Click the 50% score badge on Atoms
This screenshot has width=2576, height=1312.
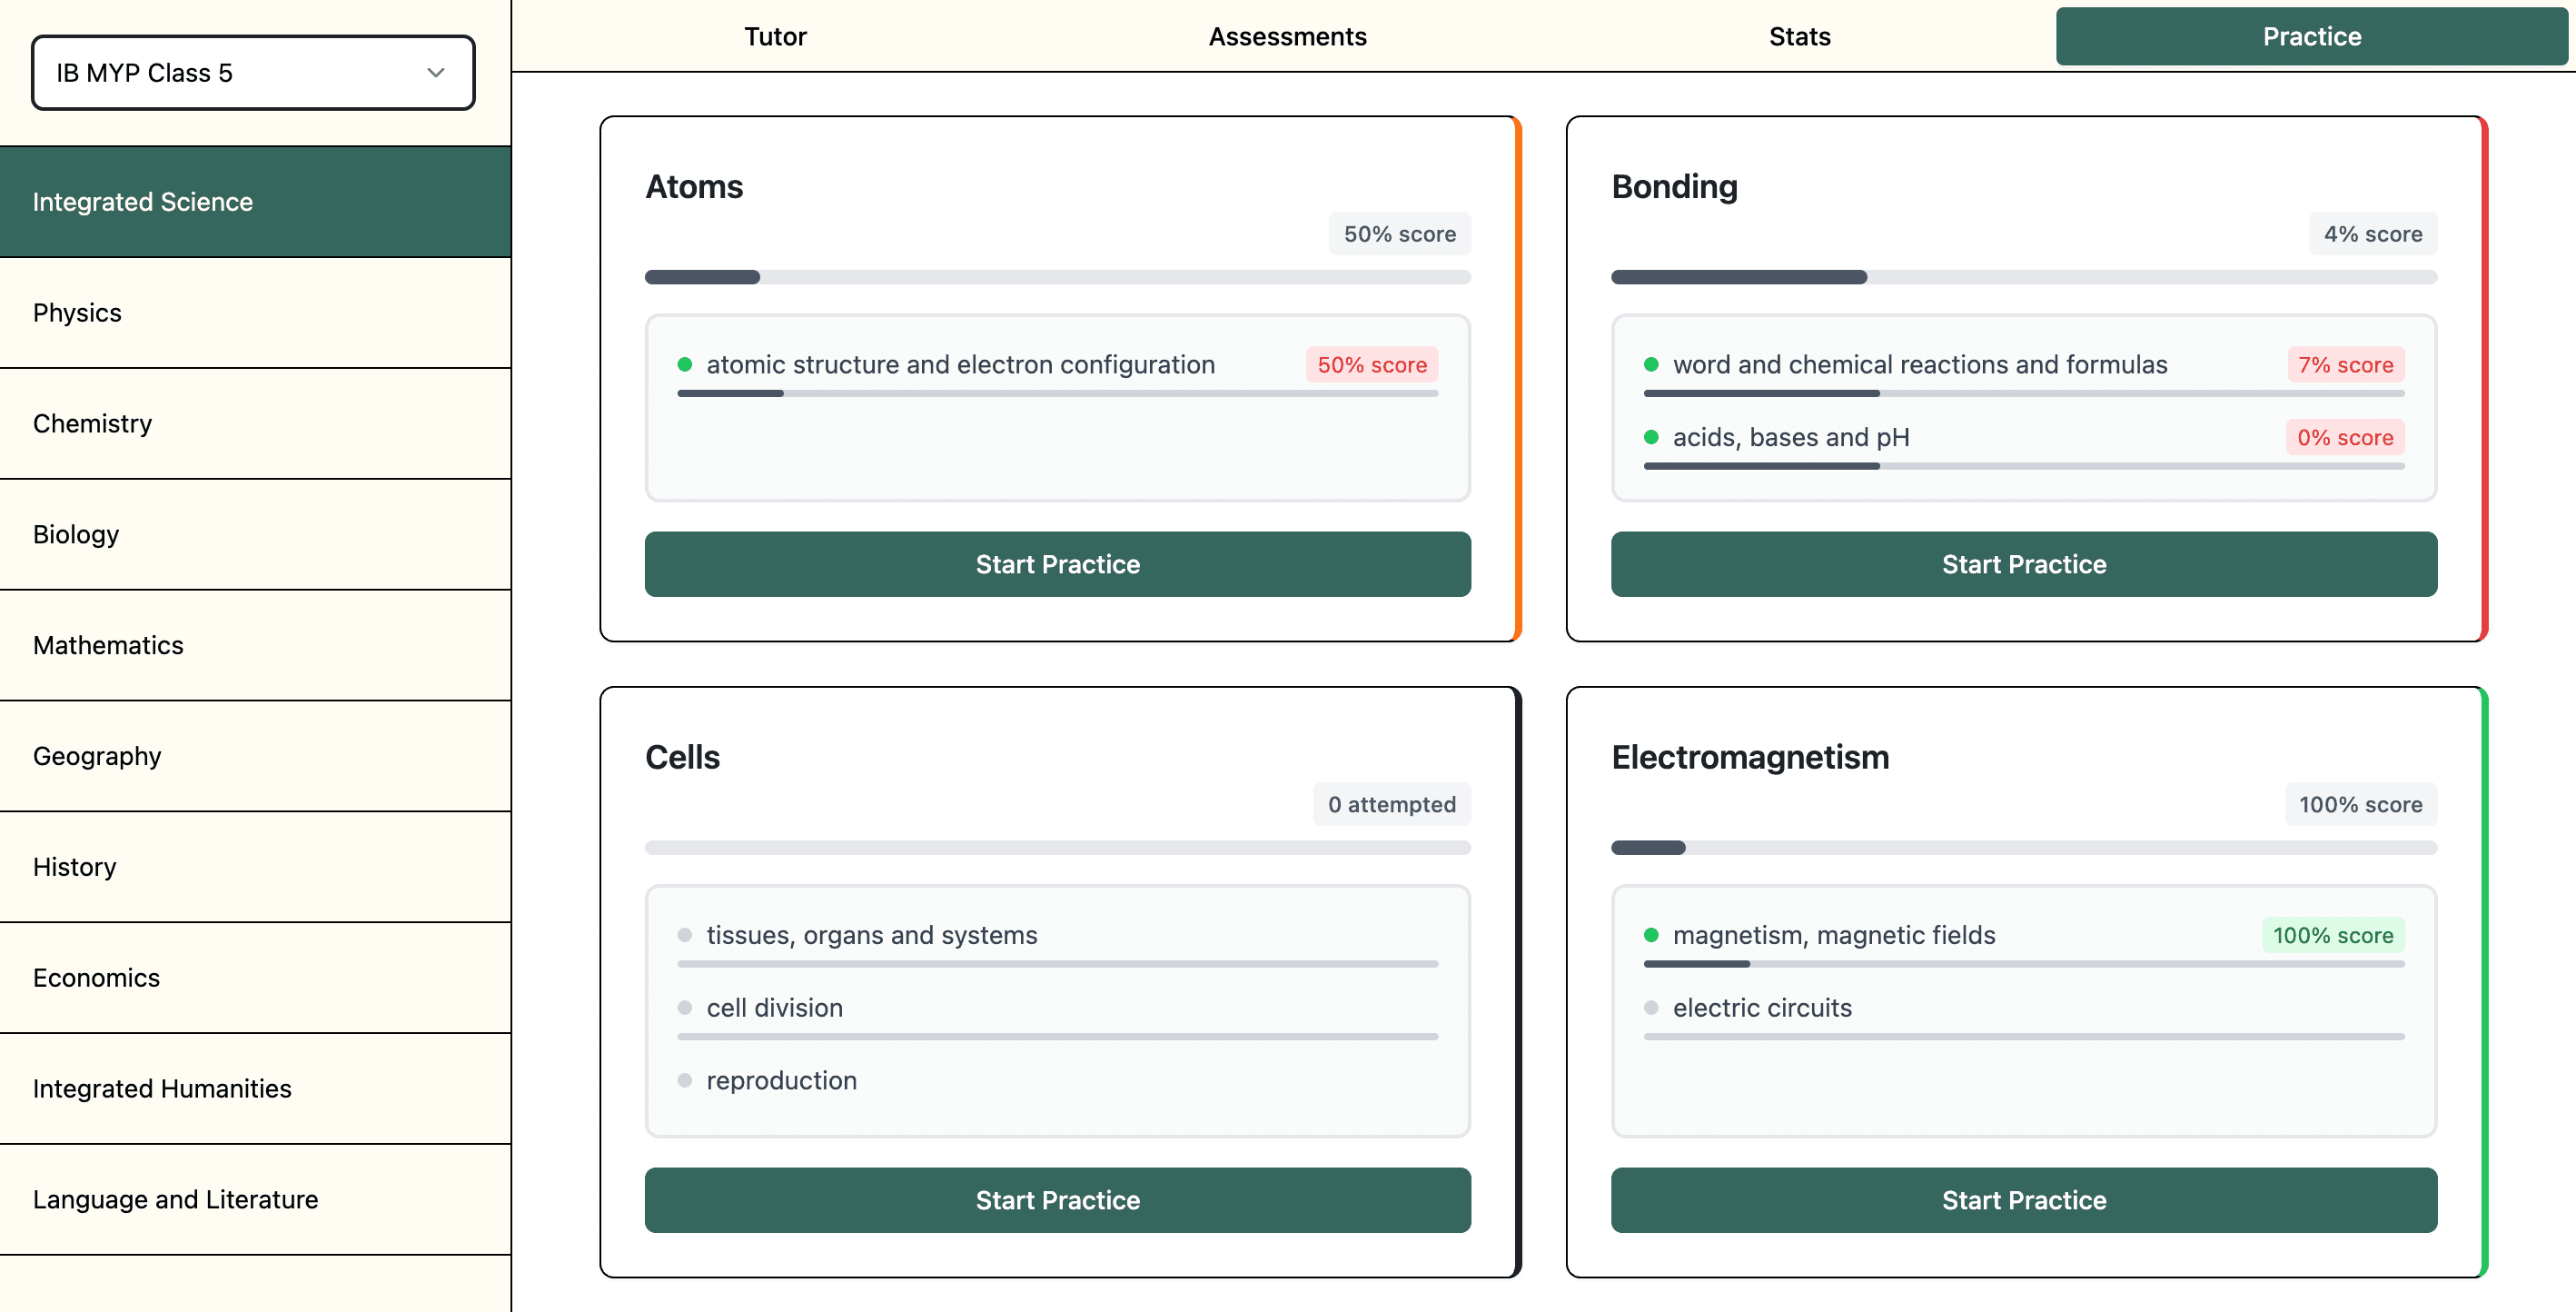(x=1399, y=234)
